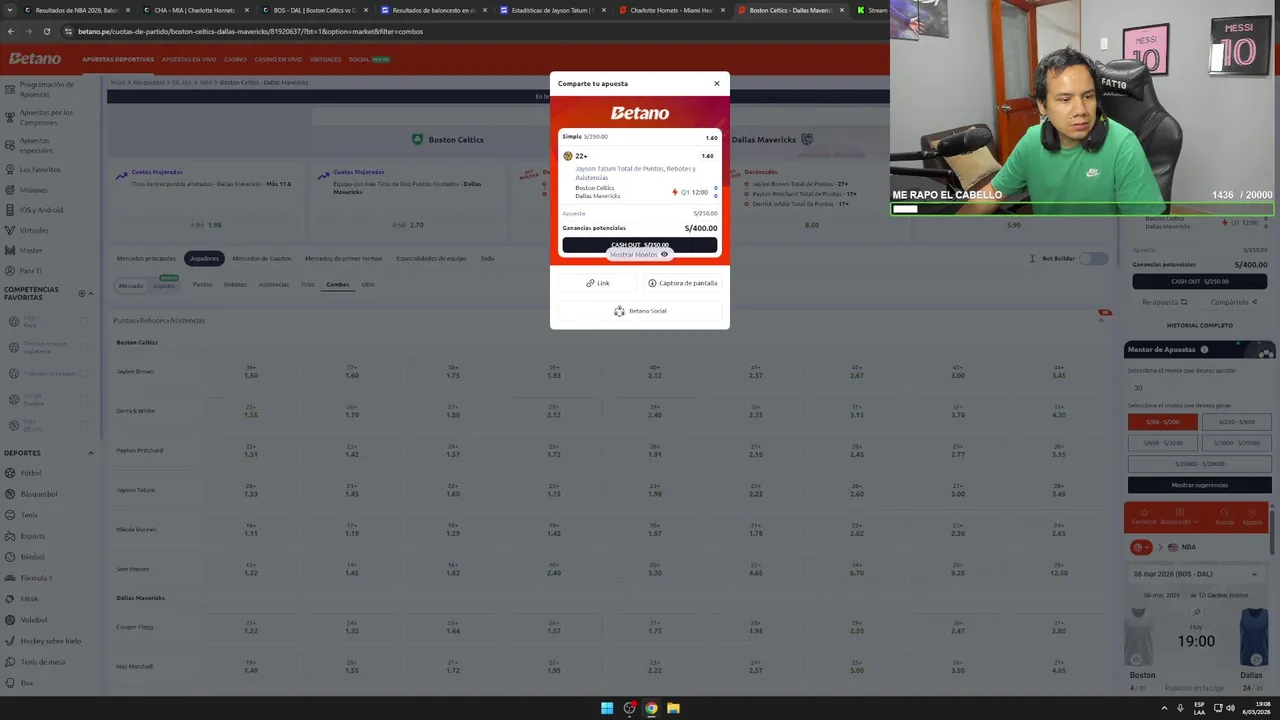Select Combos filter tab

point(338,285)
